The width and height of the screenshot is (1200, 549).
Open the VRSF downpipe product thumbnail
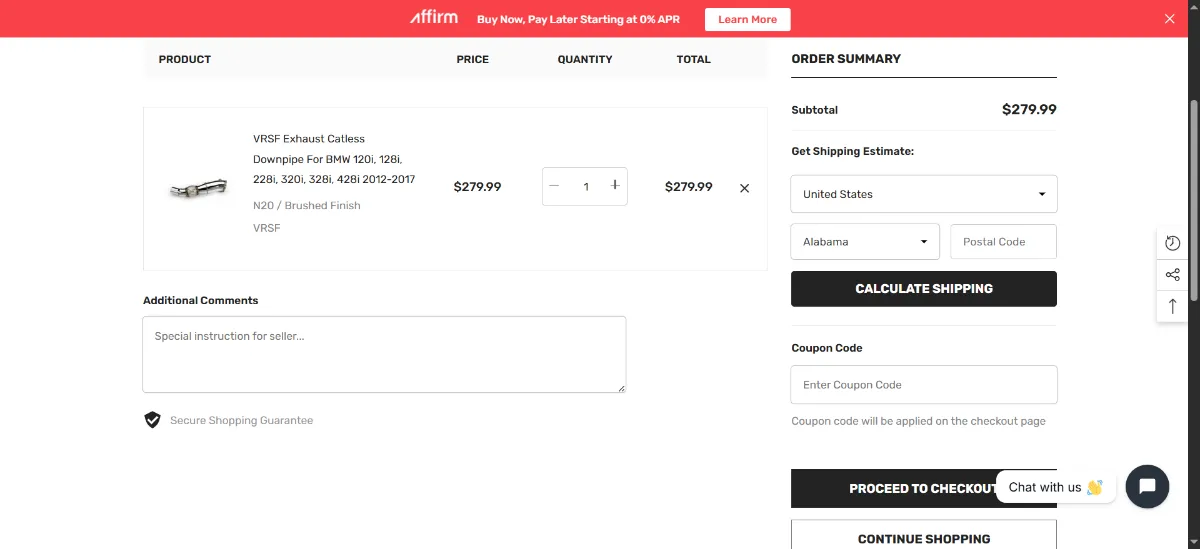(199, 188)
